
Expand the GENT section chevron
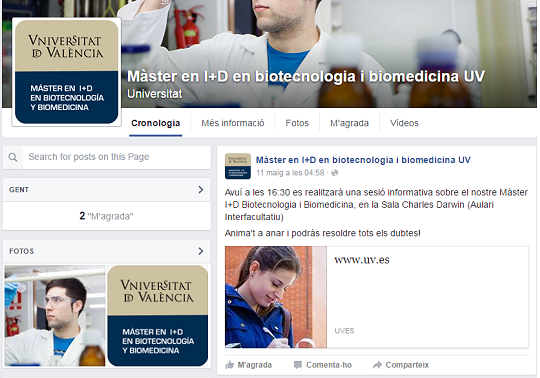(x=201, y=190)
